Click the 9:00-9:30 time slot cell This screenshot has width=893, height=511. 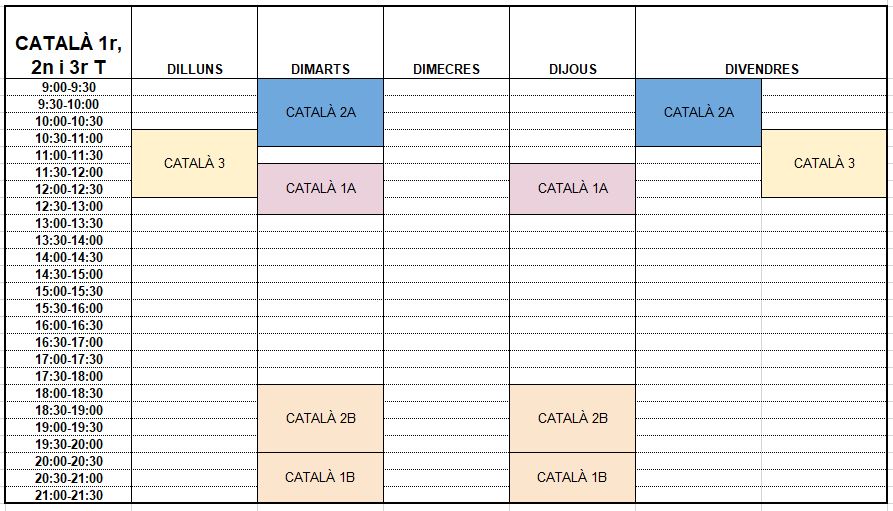coord(68,87)
